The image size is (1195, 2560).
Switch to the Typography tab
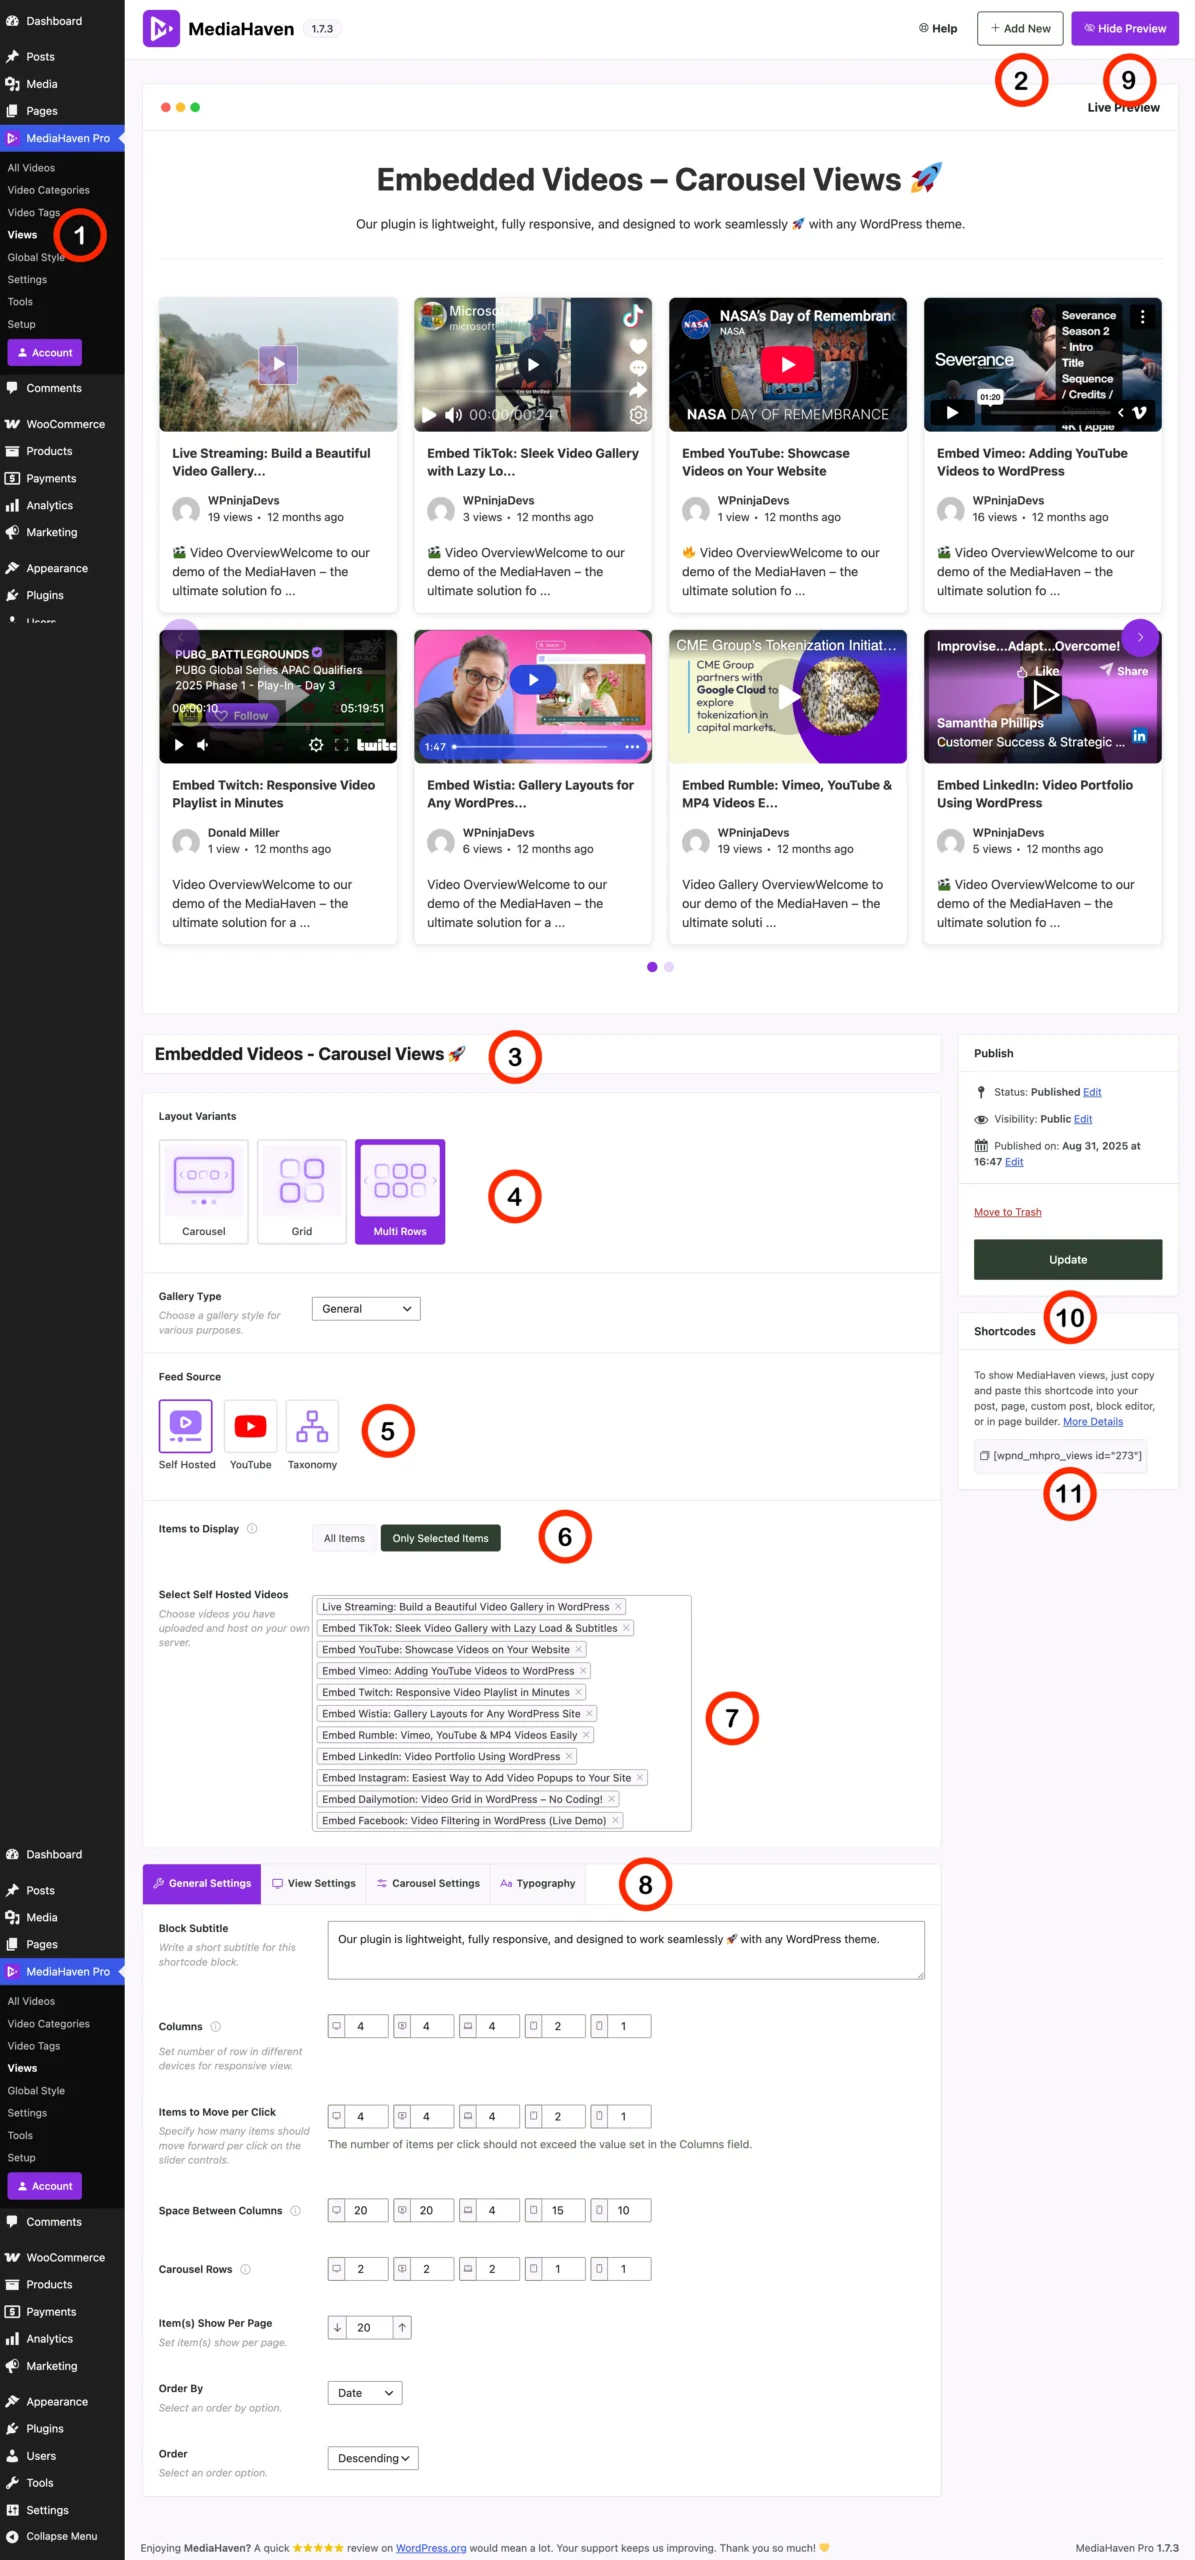click(x=538, y=1883)
